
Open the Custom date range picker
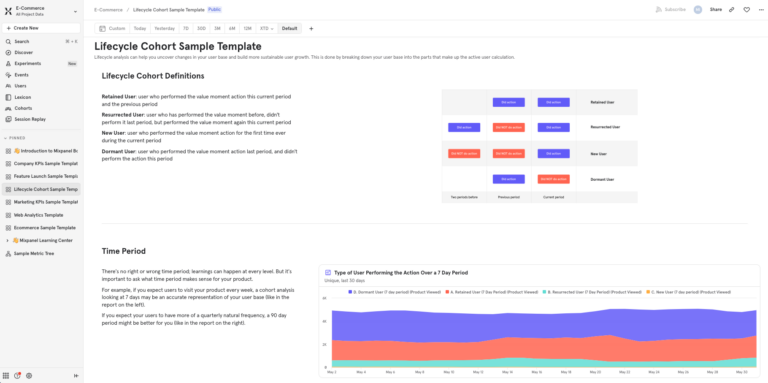click(x=112, y=28)
